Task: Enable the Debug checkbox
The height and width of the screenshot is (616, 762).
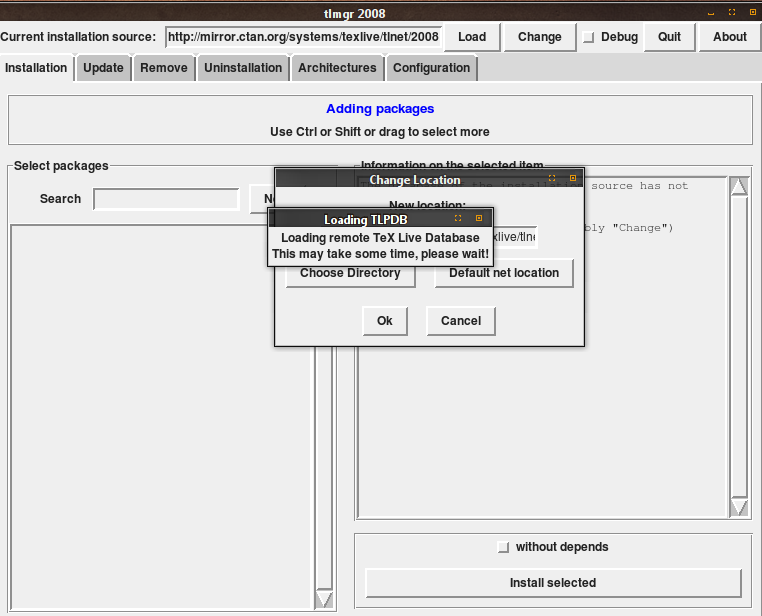Action: point(589,37)
